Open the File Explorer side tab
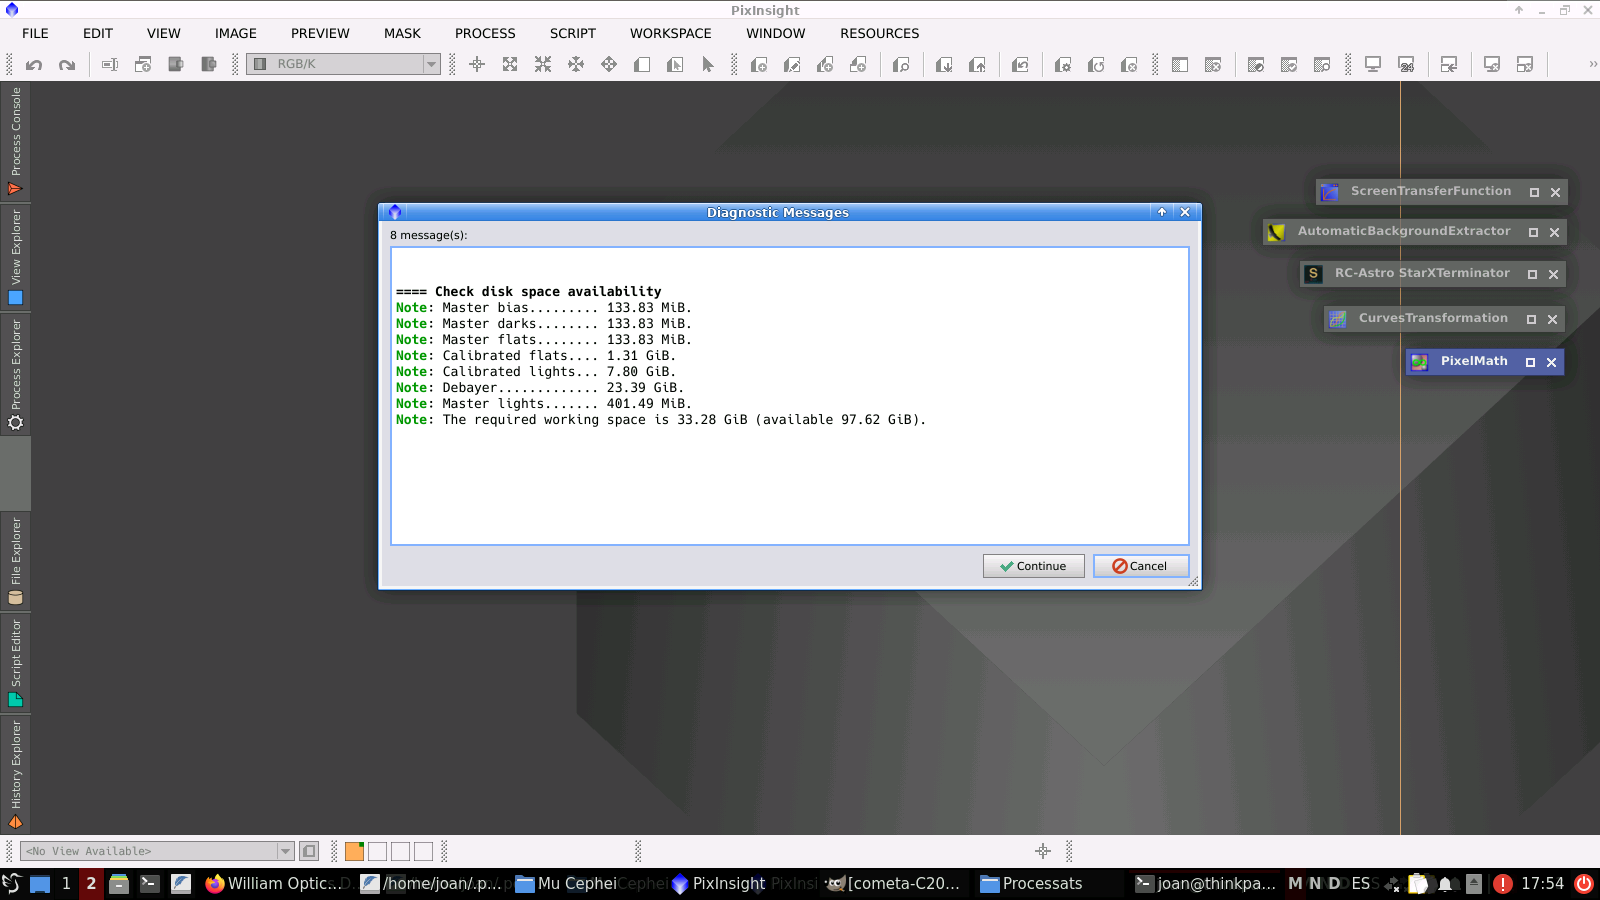The width and height of the screenshot is (1600, 900). click(15, 560)
